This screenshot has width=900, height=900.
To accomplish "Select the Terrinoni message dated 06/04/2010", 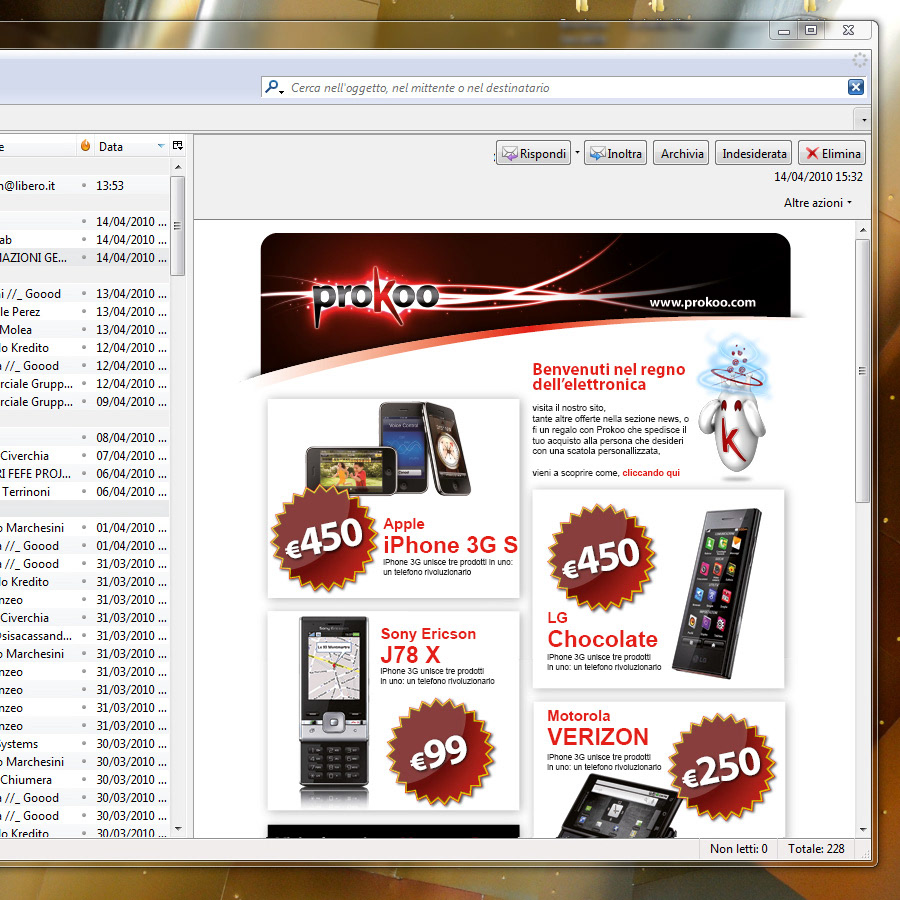I will pos(84,491).
